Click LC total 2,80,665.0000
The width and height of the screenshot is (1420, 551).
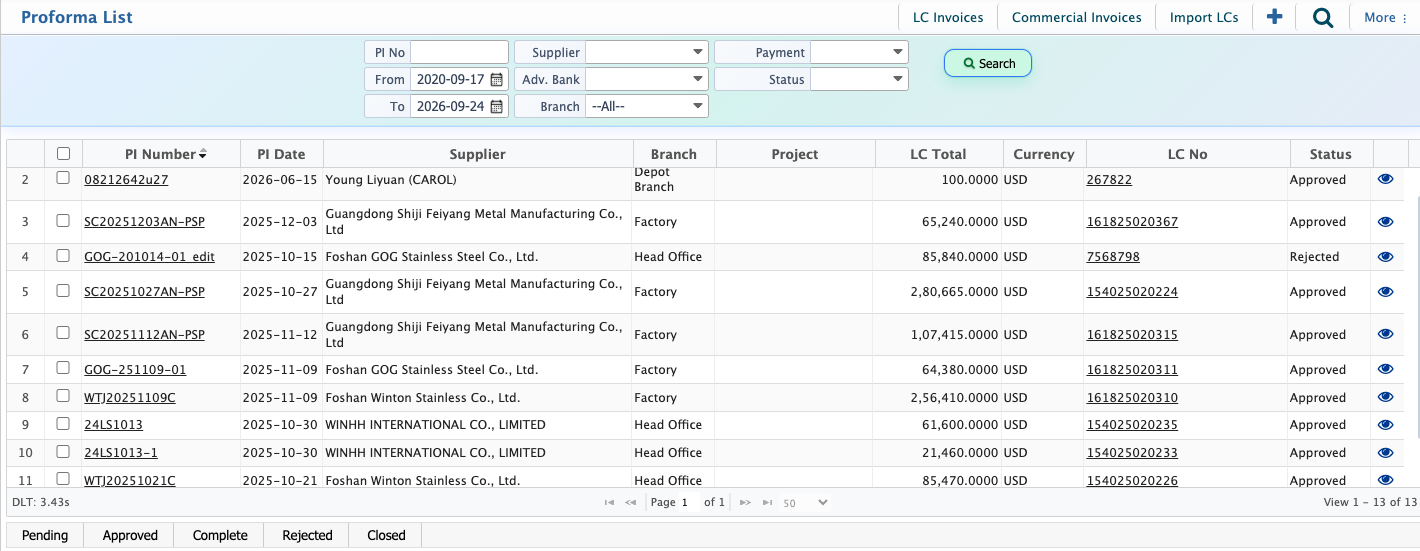(x=954, y=292)
